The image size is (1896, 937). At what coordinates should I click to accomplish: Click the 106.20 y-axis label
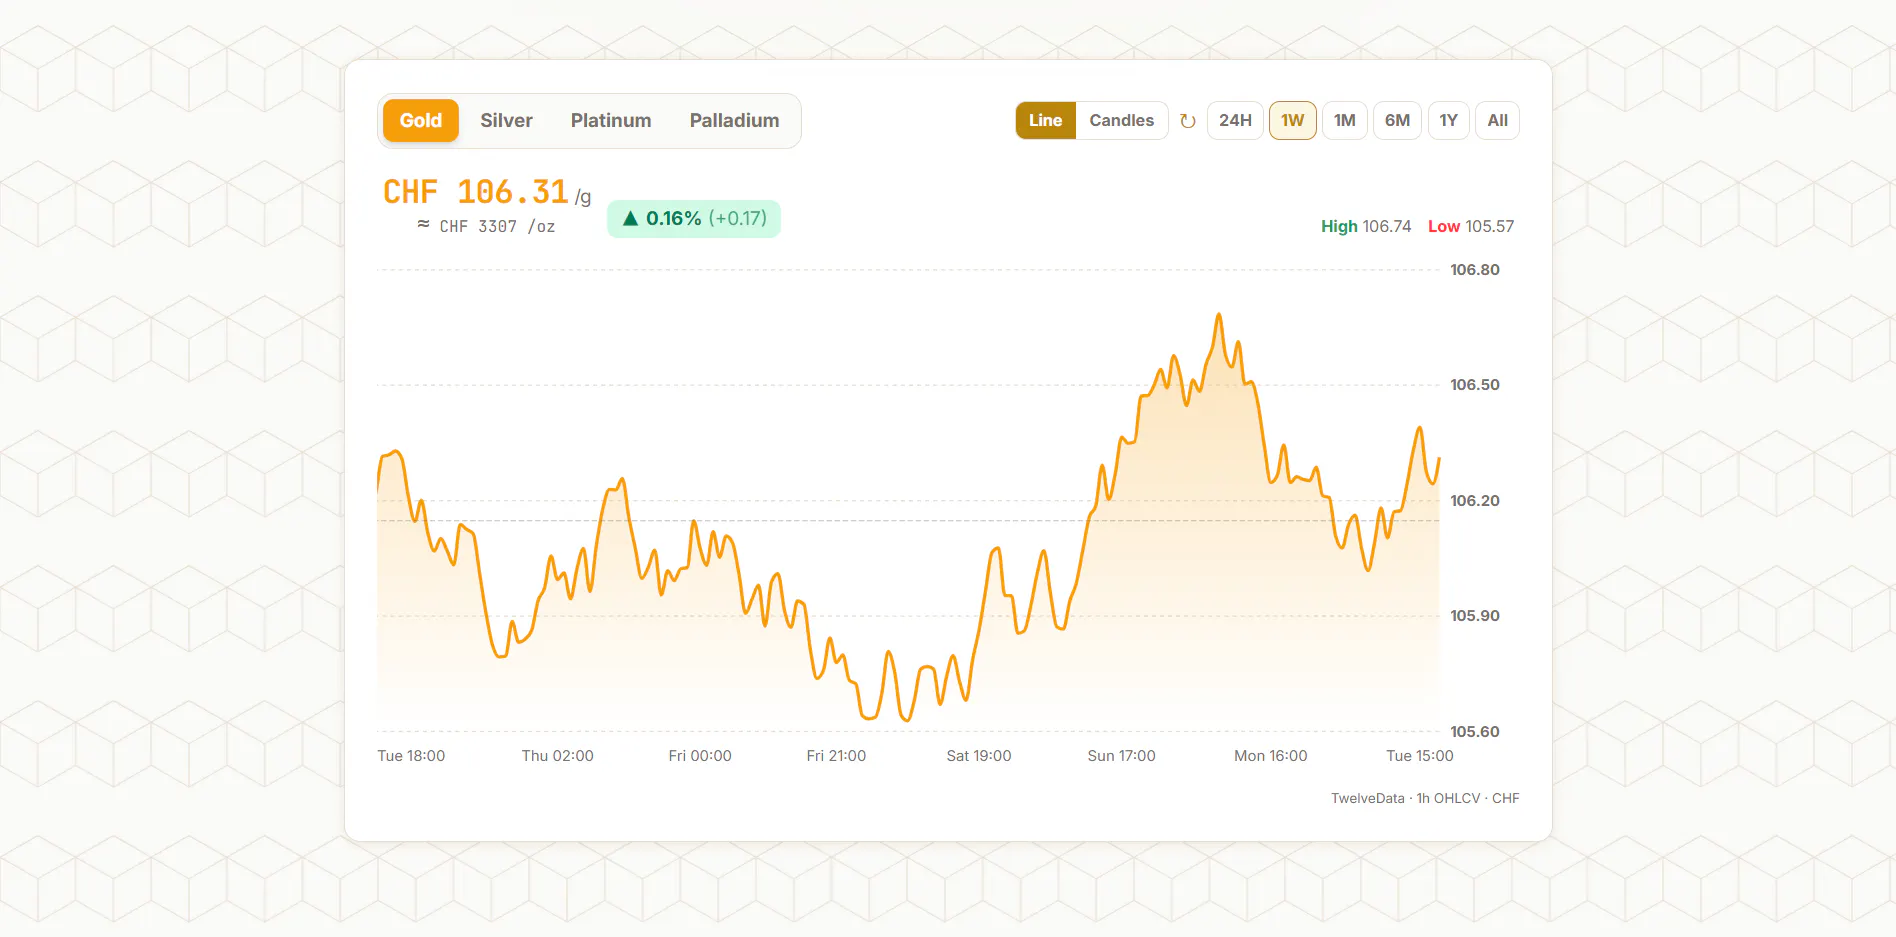pos(1475,501)
